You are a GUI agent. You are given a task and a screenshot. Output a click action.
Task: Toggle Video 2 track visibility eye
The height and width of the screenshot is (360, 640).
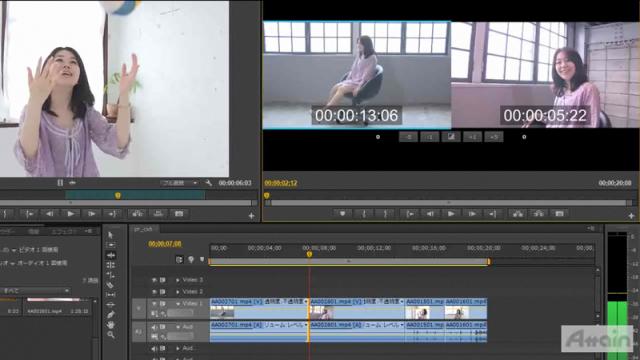tap(154, 292)
